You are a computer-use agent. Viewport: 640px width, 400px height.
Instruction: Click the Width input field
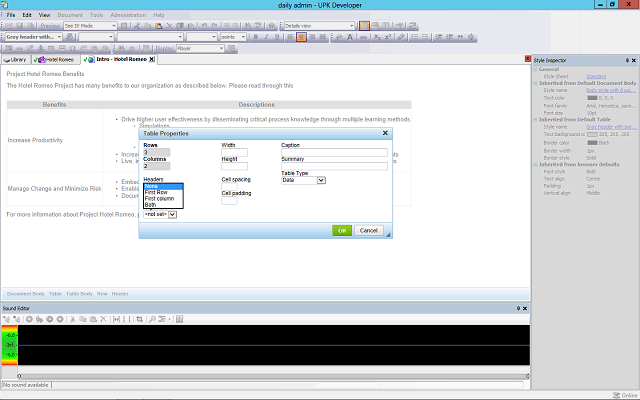coord(234,153)
